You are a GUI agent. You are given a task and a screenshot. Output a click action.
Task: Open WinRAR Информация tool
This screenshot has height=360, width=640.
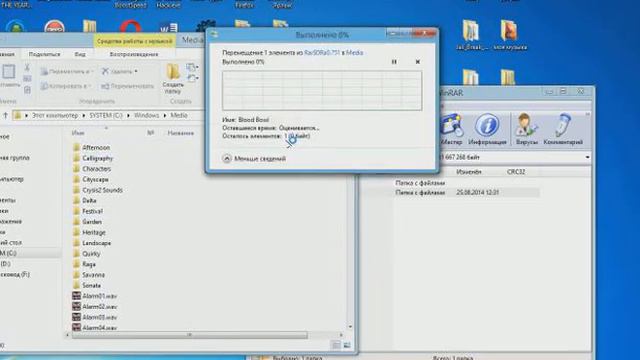coord(487,130)
